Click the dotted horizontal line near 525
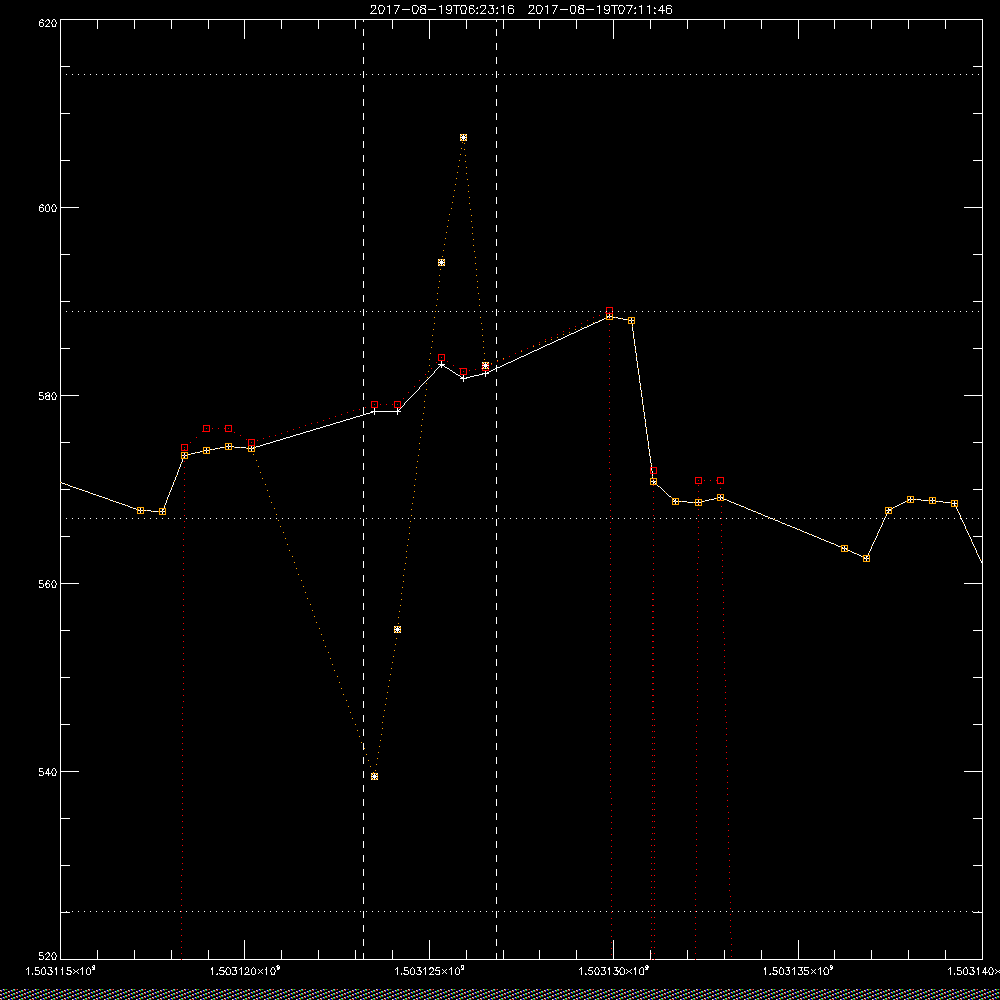Image resolution: width=1000 pixels, height=1000 pixels. pyautogui.click(x=521, y=911)
